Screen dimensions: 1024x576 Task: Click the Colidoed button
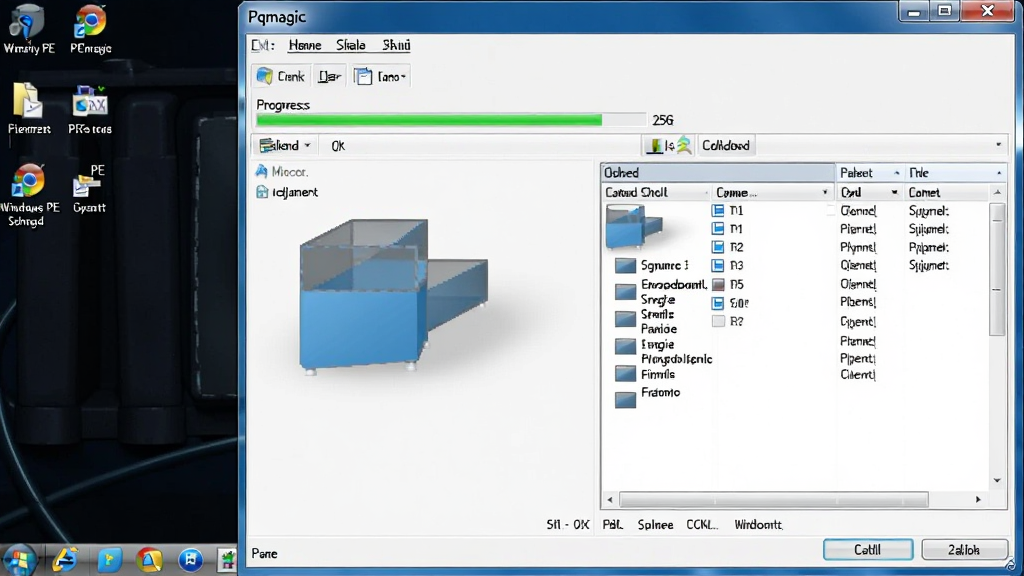tap(726, 145)
